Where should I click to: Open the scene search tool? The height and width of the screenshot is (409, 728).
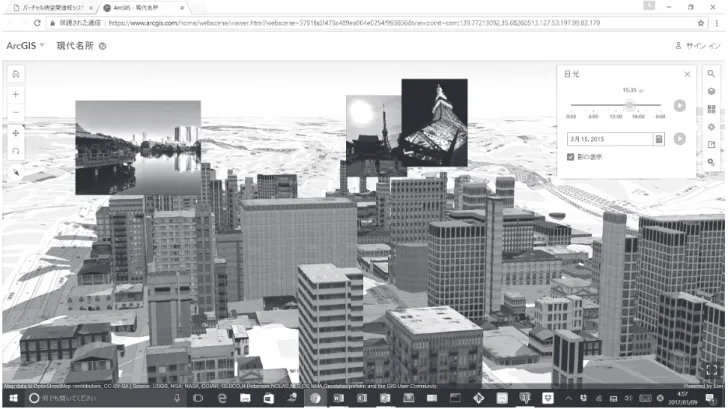coord(711,73)
